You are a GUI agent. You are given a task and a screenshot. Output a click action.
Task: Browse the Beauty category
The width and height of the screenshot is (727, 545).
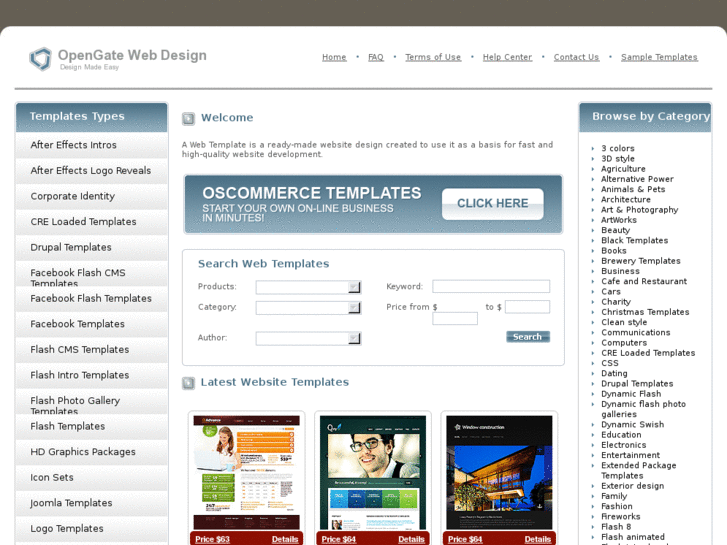615,231
